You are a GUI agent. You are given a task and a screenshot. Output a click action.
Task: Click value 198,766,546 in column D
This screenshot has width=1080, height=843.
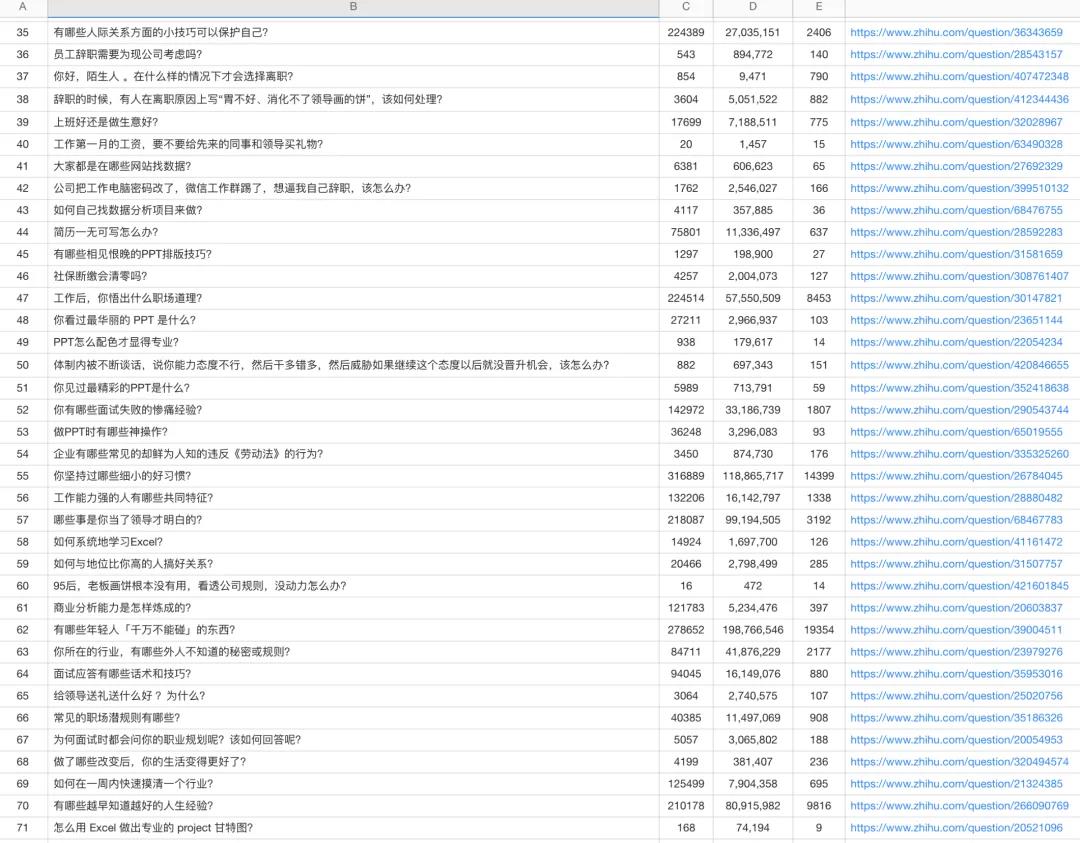point(752,629)
